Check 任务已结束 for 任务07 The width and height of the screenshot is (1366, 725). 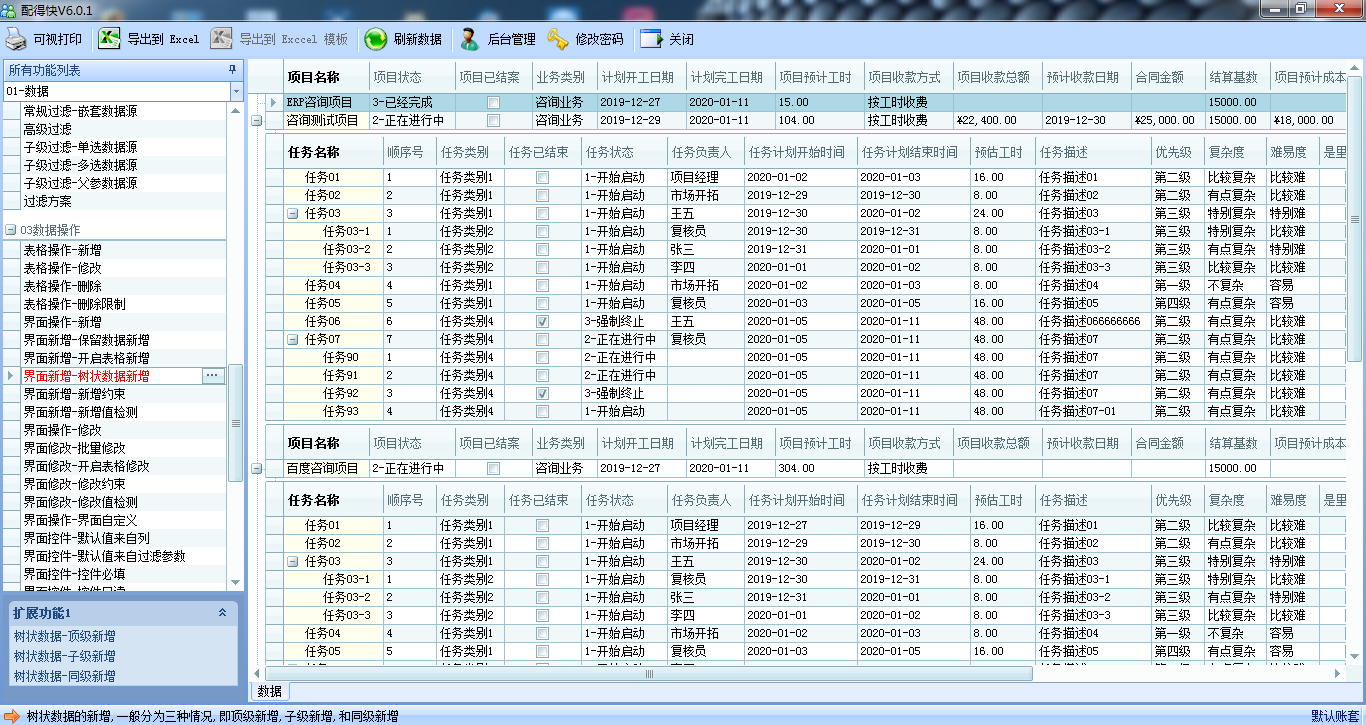(542, 340)
